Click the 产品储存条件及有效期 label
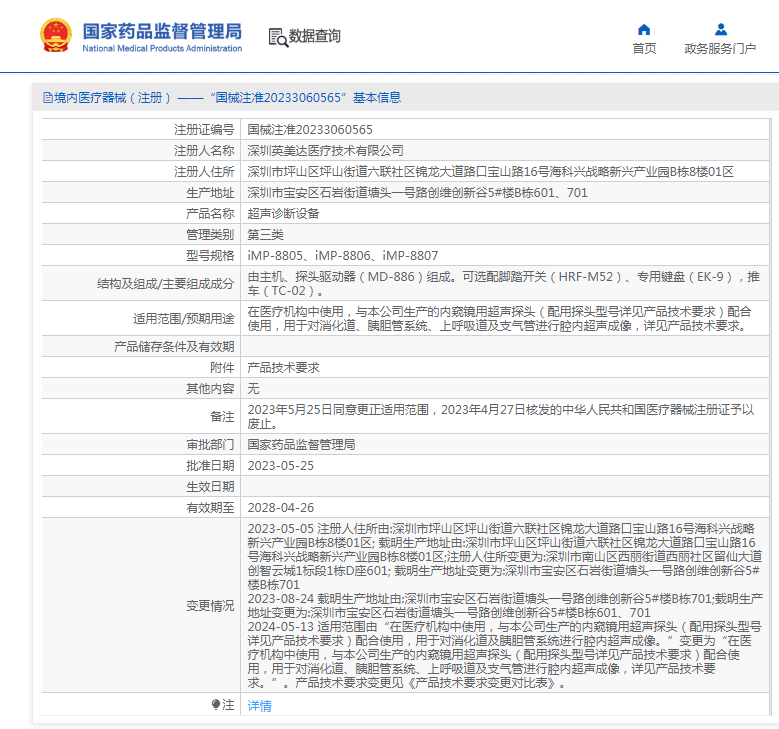Image resolution: width=779 pixels, height=729 pixels. [174, 346]
